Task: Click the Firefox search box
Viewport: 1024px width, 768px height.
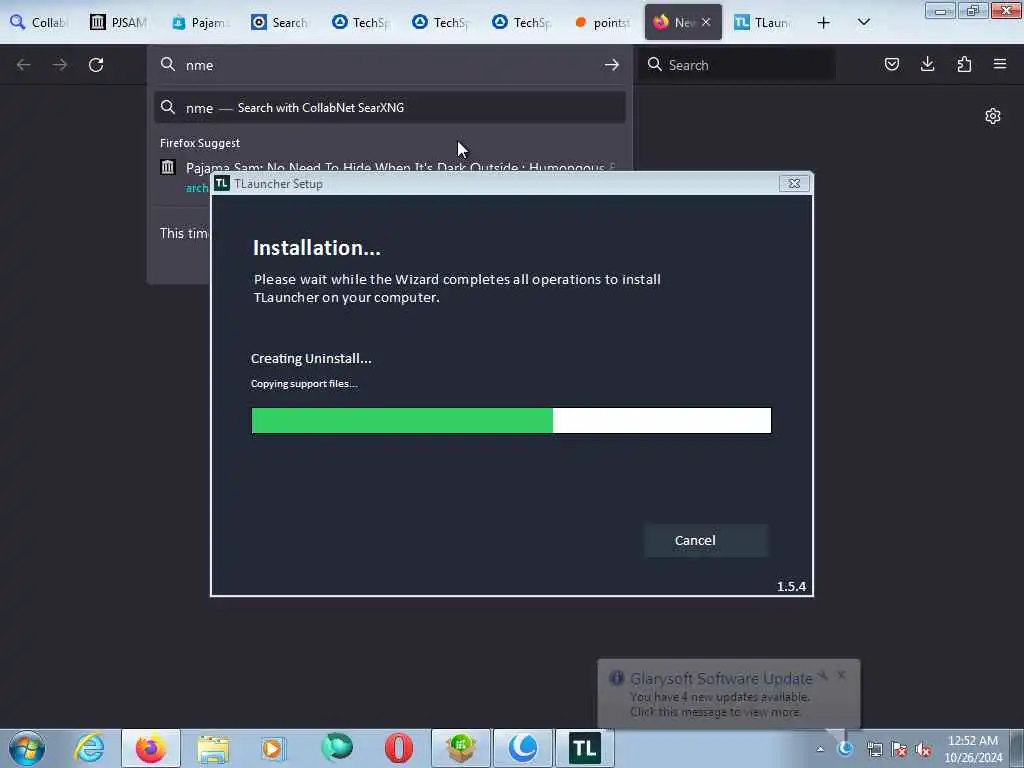Action: click(737, 65)
